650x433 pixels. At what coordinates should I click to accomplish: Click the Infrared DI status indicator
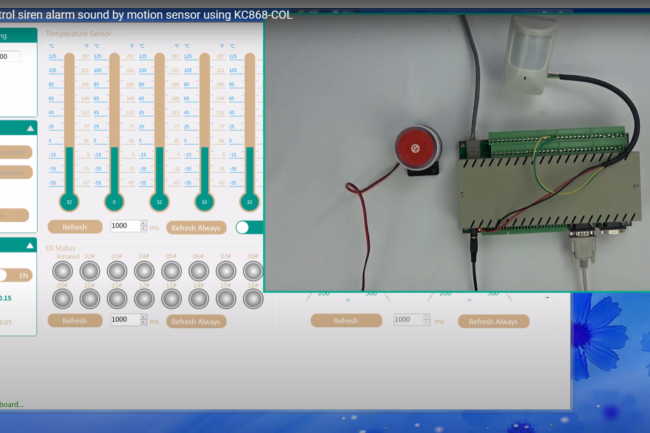point(62,271)
